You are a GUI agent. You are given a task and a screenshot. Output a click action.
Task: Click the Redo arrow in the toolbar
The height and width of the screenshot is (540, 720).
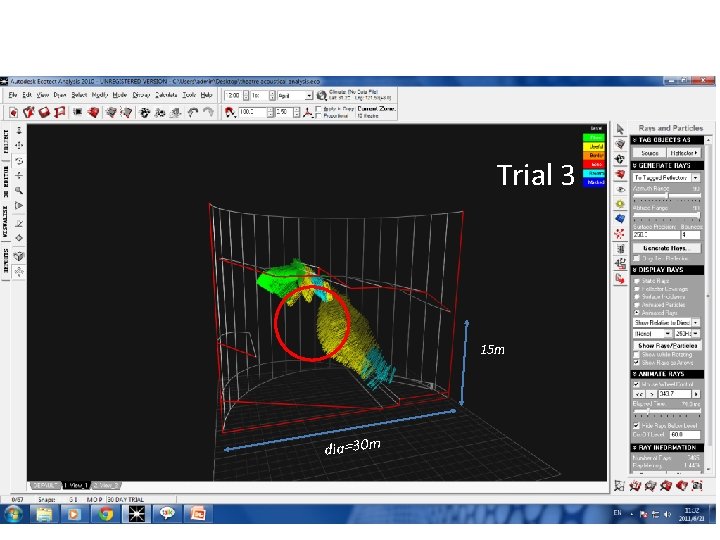pyautogui.click(x=208, y=112)
